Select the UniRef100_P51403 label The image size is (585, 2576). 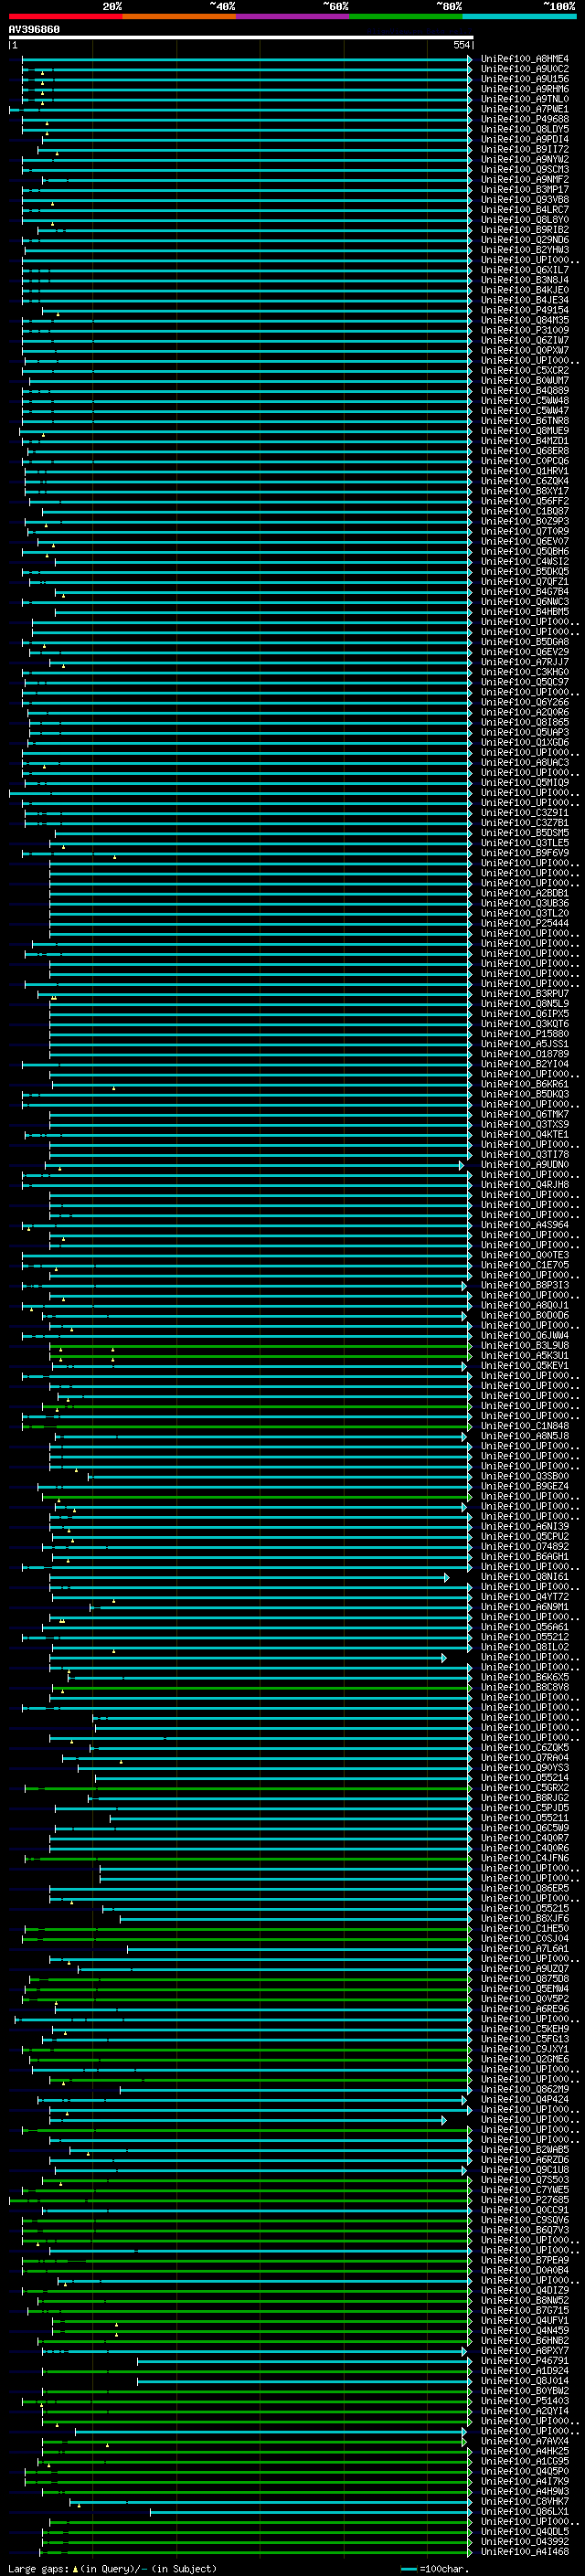525,2400
